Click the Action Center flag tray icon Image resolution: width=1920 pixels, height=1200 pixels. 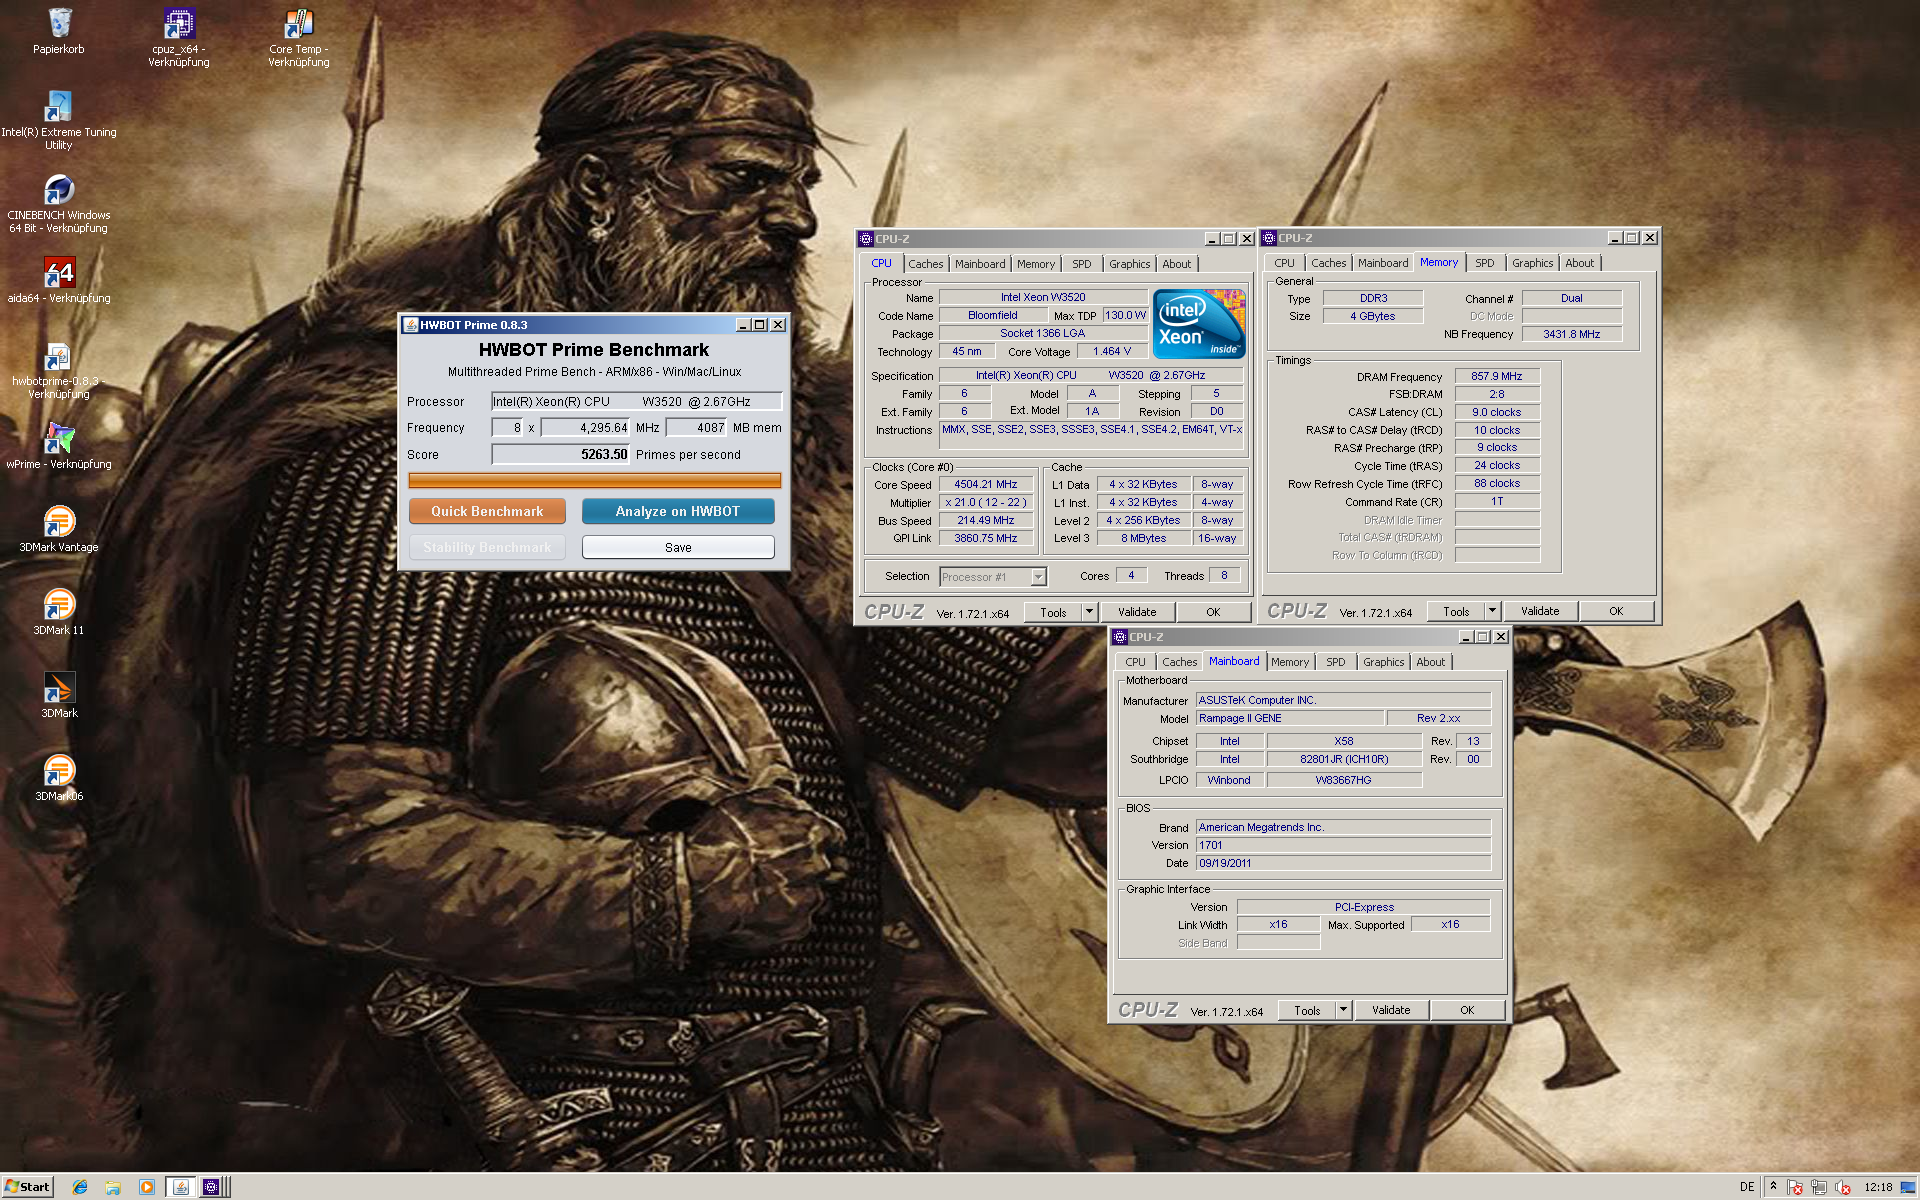click(1795, 1187)
